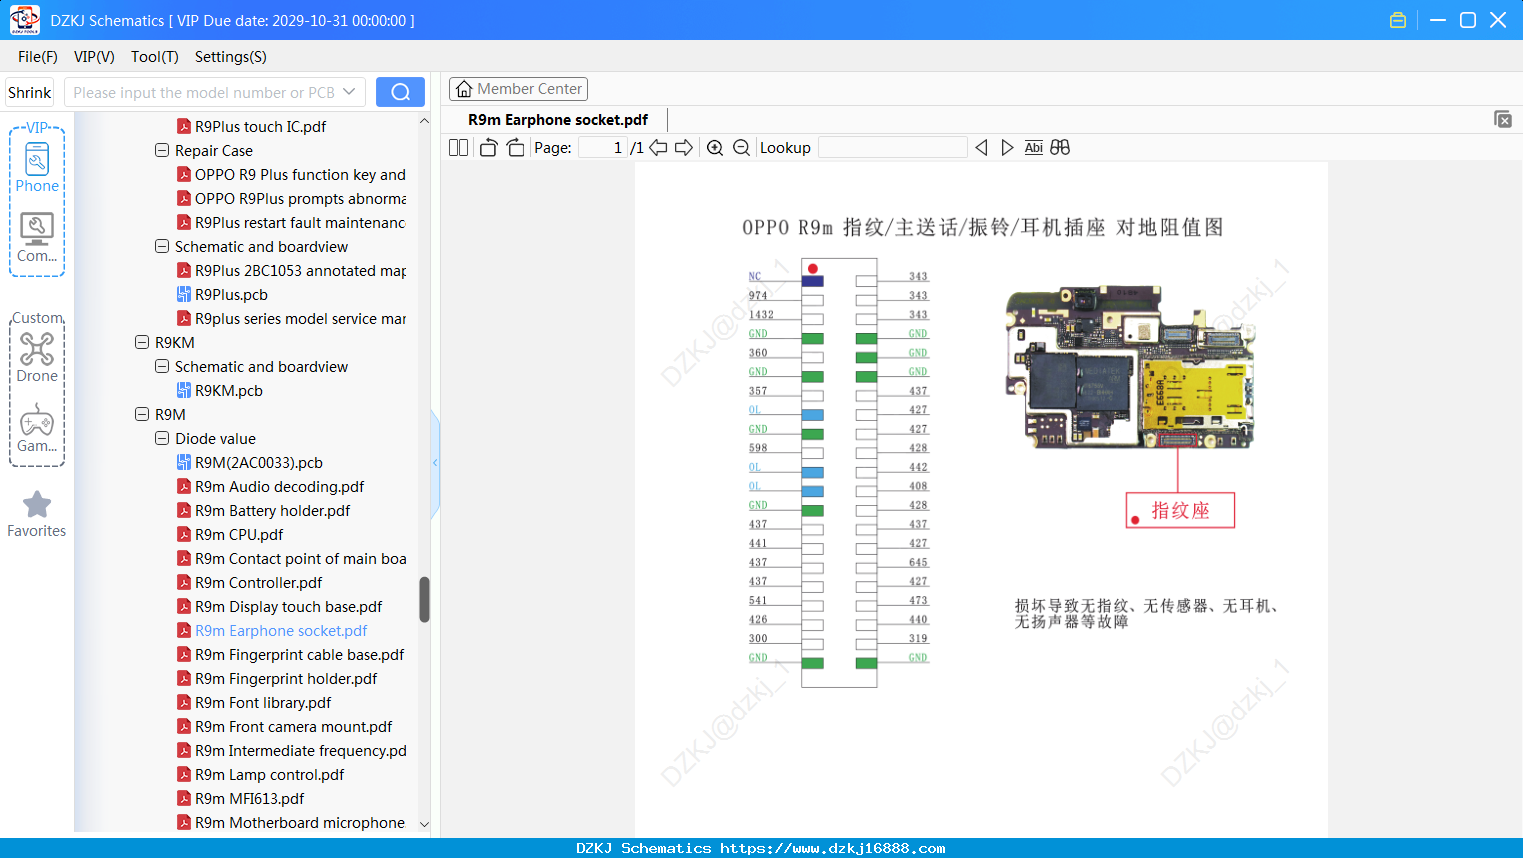Image resolution: width=1523 pixels, height=858 pixels.
Task: Click the PDF icon of R9m CPU.pdf
Action: point(184,535)
